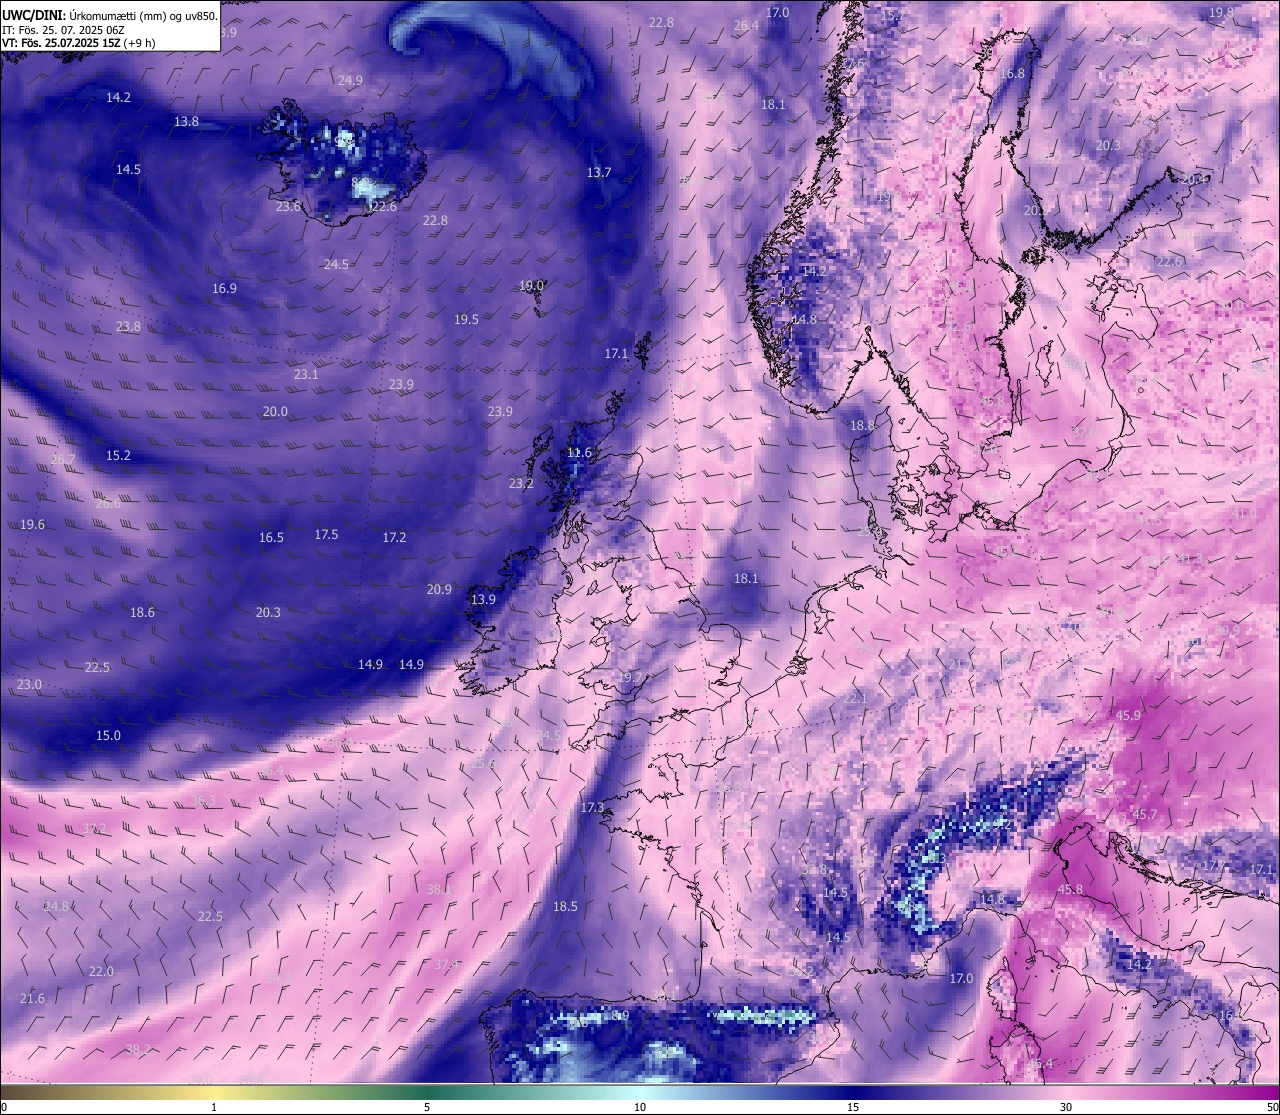Click the 16.9 value southwest of Iceland
Viewport: 1280px width, 1115px height.
click(x=224, y=288)
